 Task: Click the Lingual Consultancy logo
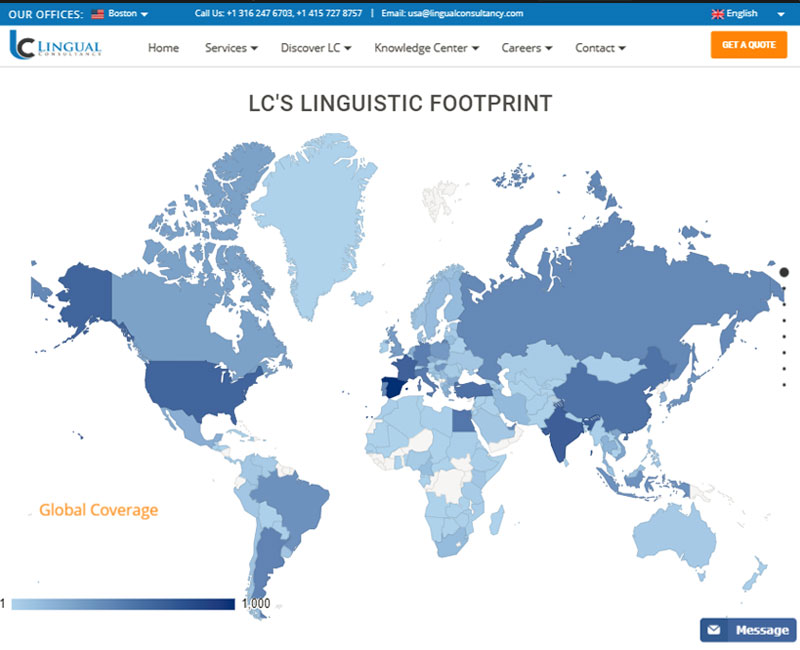pos(57,46)
